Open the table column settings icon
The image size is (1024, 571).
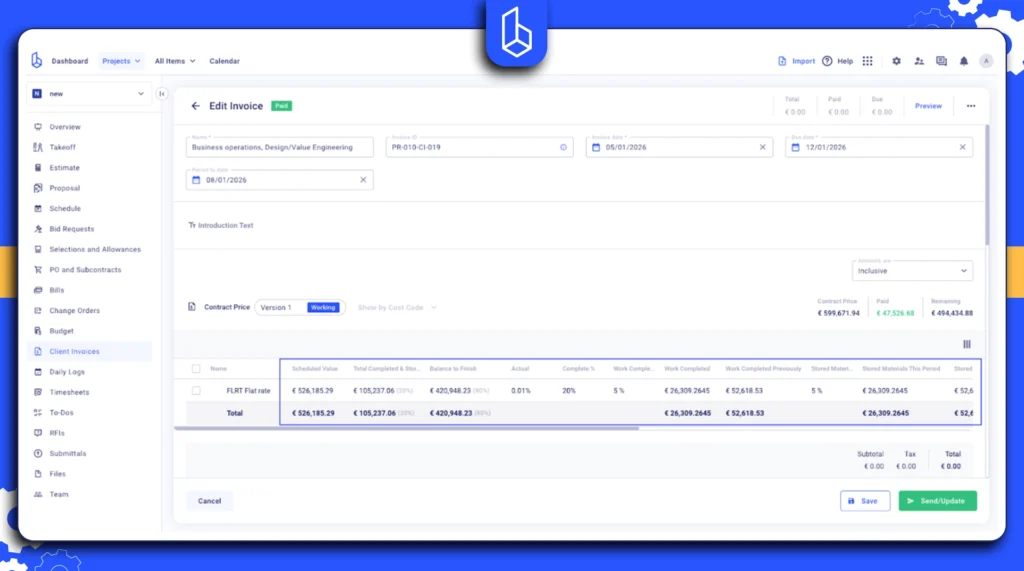(967, 344)
